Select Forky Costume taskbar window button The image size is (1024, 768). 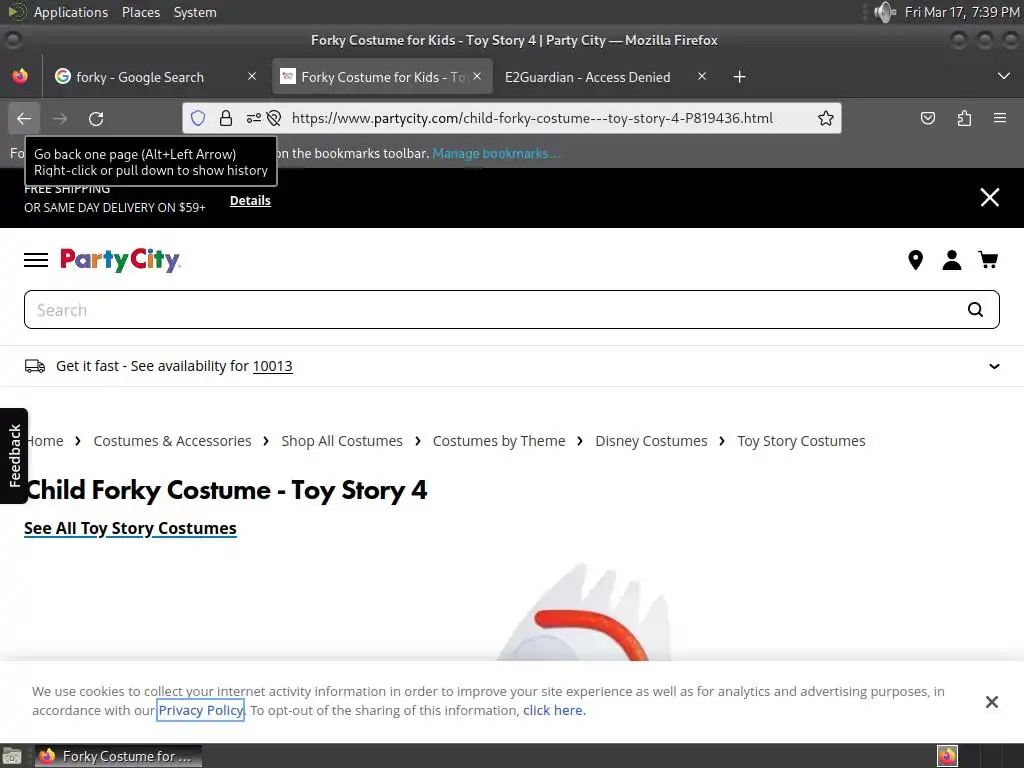pos(118,756)
